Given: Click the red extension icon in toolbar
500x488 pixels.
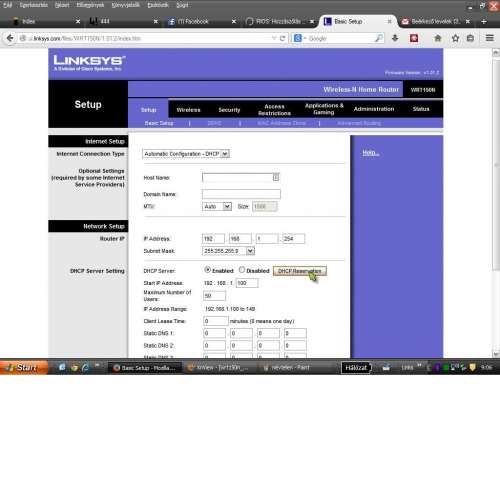Looking at the screenshot, I should 414,38.
